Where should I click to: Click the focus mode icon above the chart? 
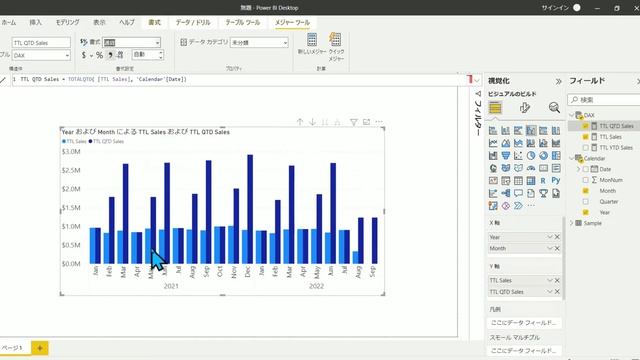click(x=367, y=122)
